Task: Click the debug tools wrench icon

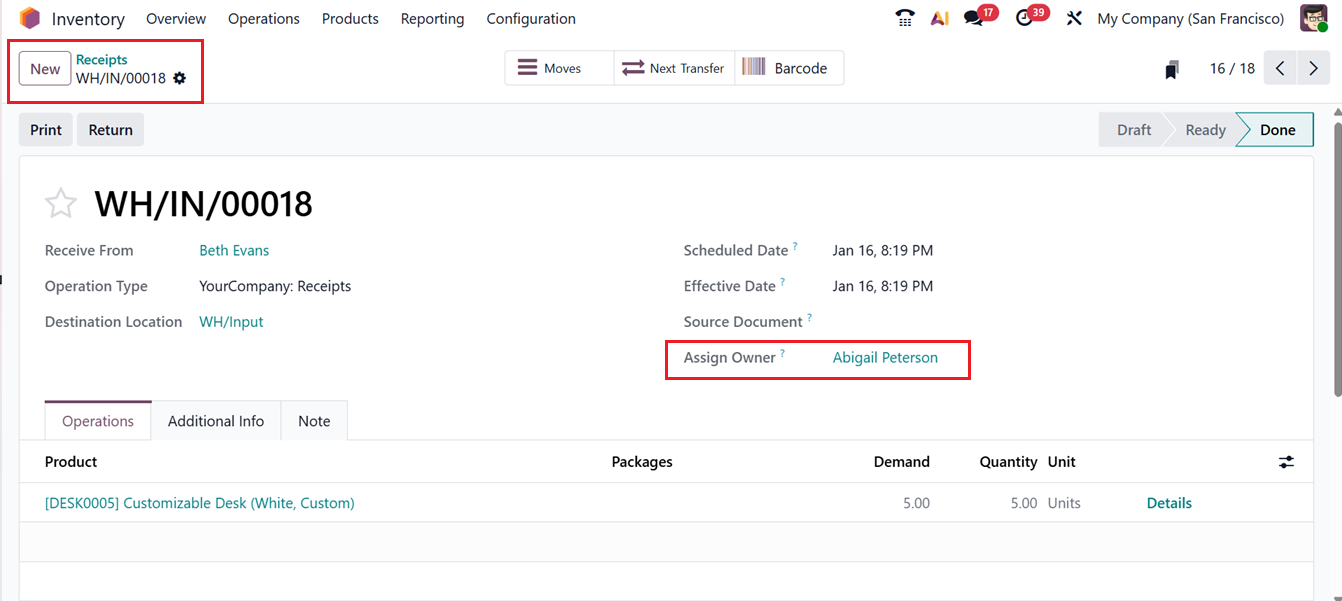Action: [x=1074, y=19]
